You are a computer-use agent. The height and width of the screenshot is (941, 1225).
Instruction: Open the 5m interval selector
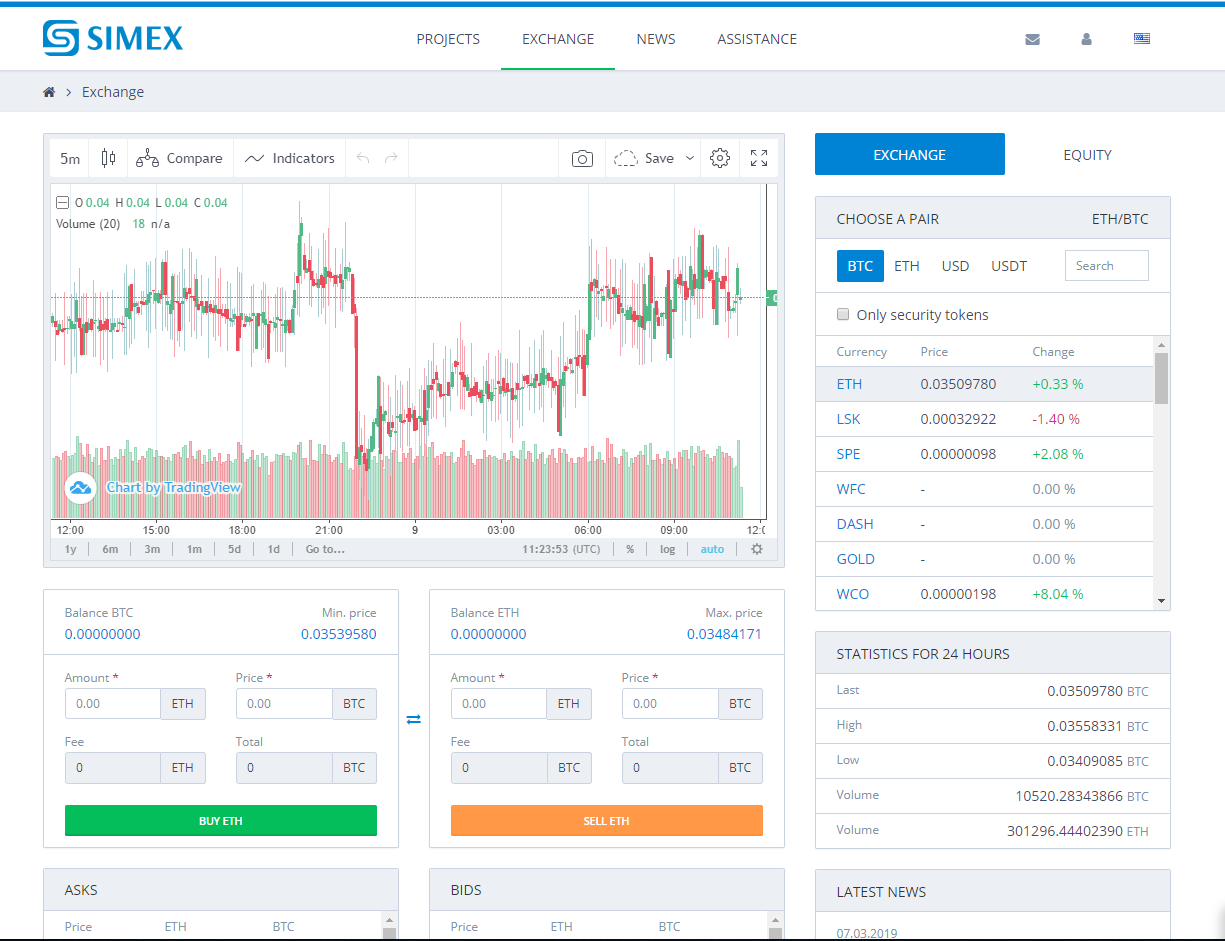pyautogui.click(x=70, y=158)
